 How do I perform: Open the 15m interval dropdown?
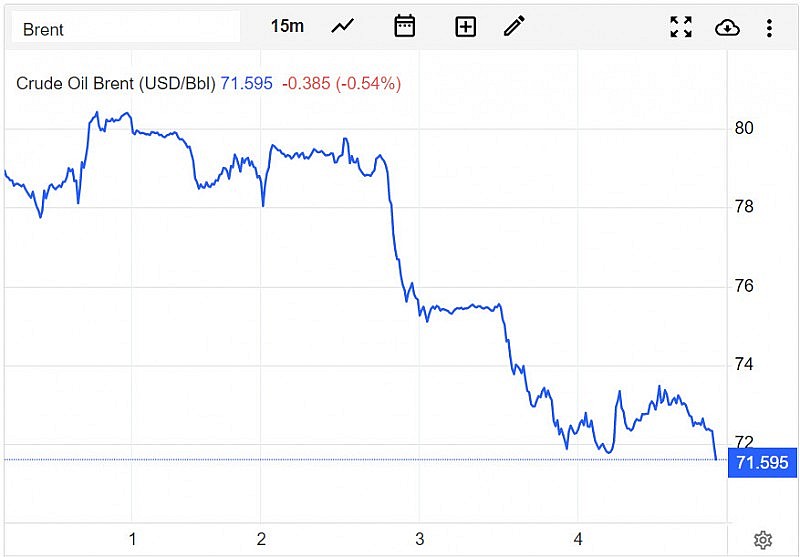click(x=287, y=26)
